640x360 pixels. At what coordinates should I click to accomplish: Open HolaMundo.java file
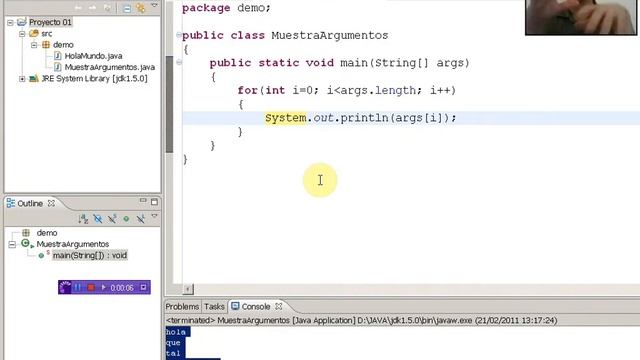93,56
